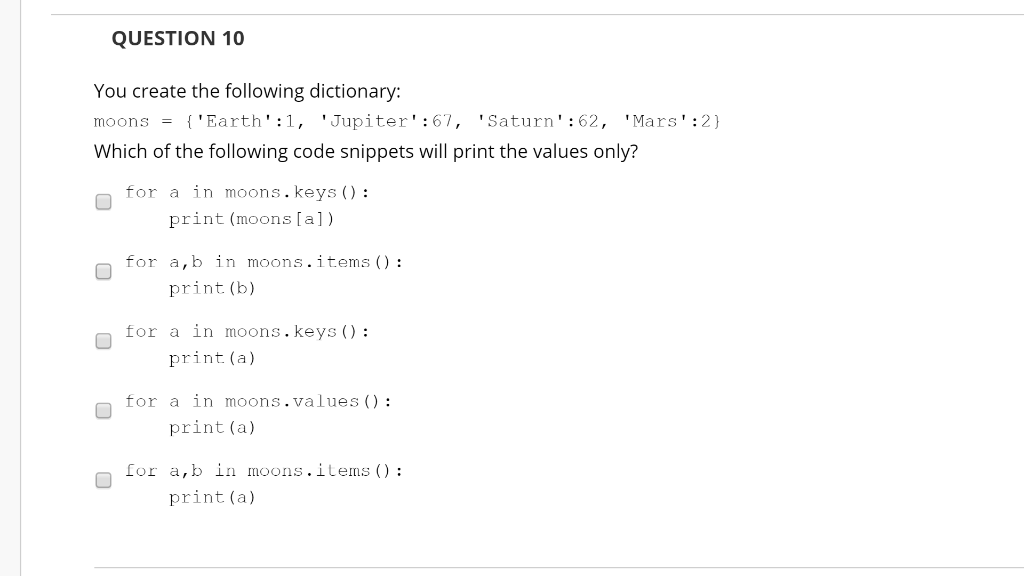Tick the checkbox for the print(moons[a]) snippet

(x=103, y=202)
